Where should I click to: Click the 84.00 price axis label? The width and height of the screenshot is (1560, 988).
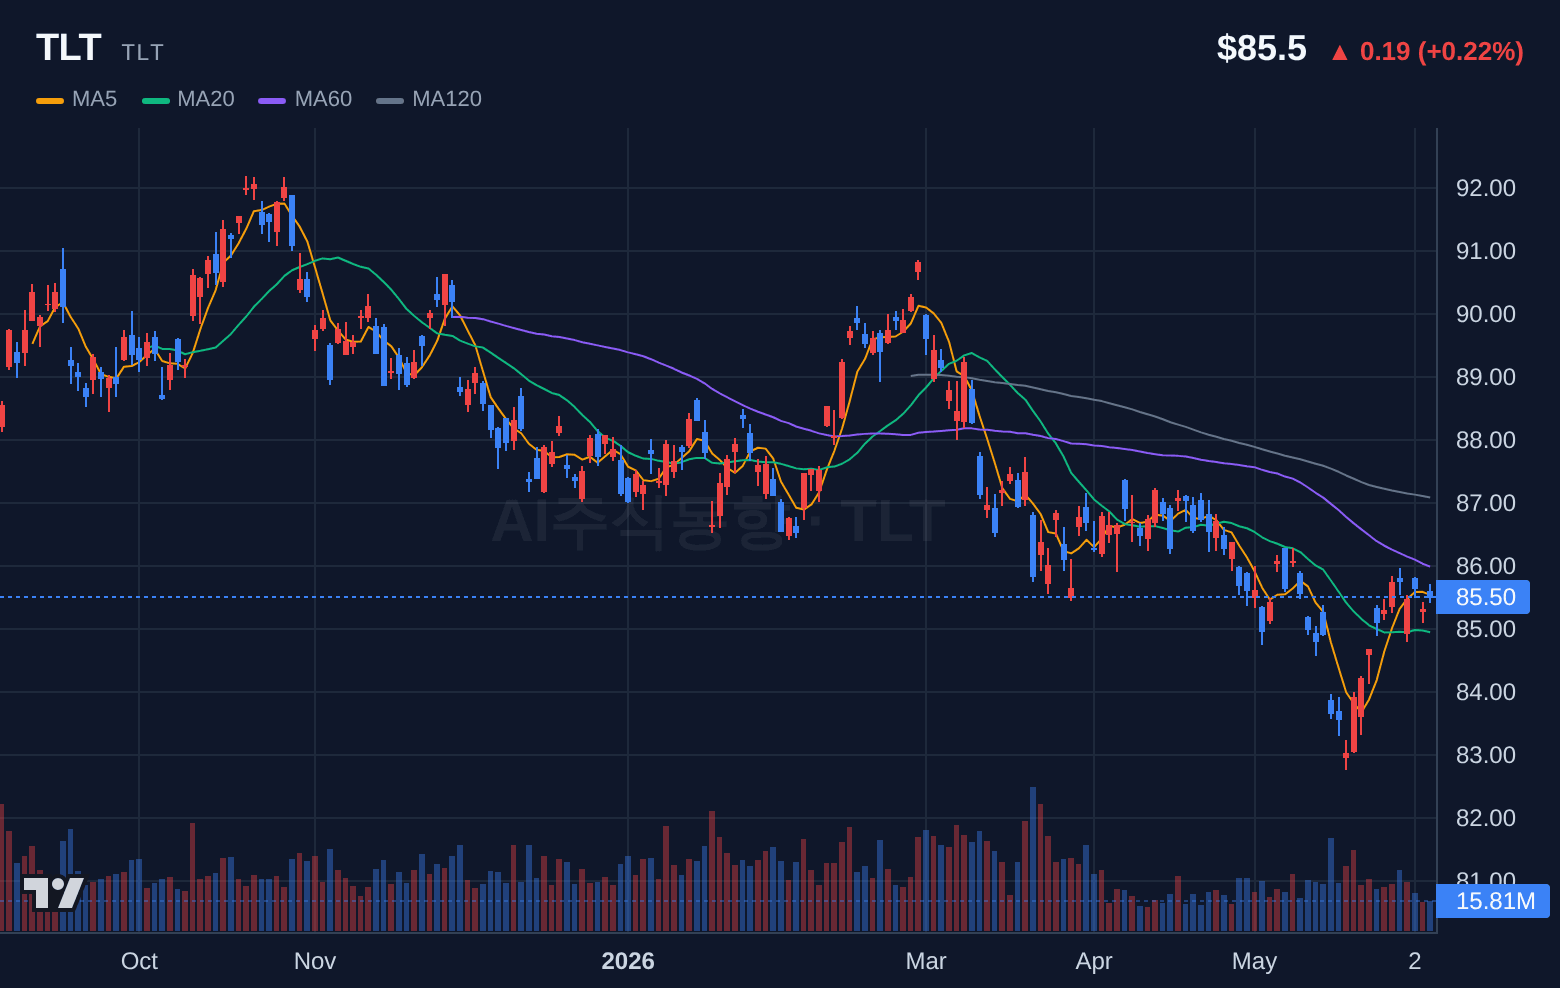(x=1486, y=692)
